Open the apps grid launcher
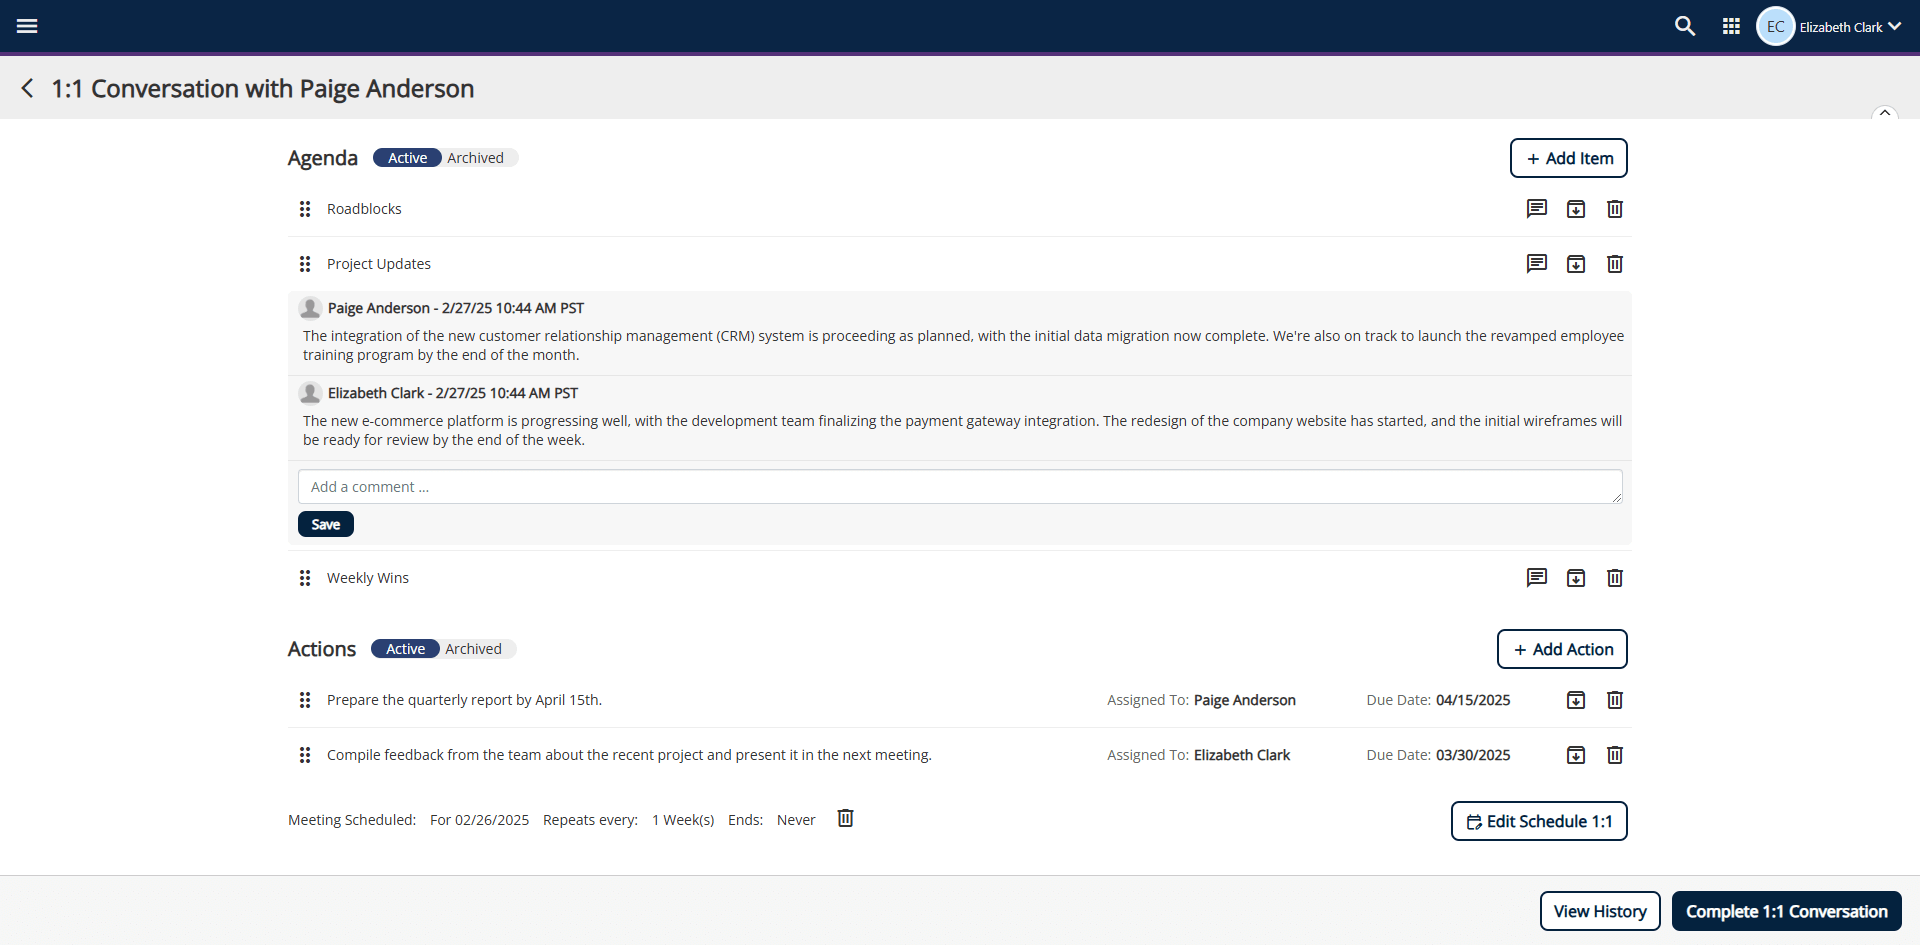The image size is (1920, 945). 1731,26
